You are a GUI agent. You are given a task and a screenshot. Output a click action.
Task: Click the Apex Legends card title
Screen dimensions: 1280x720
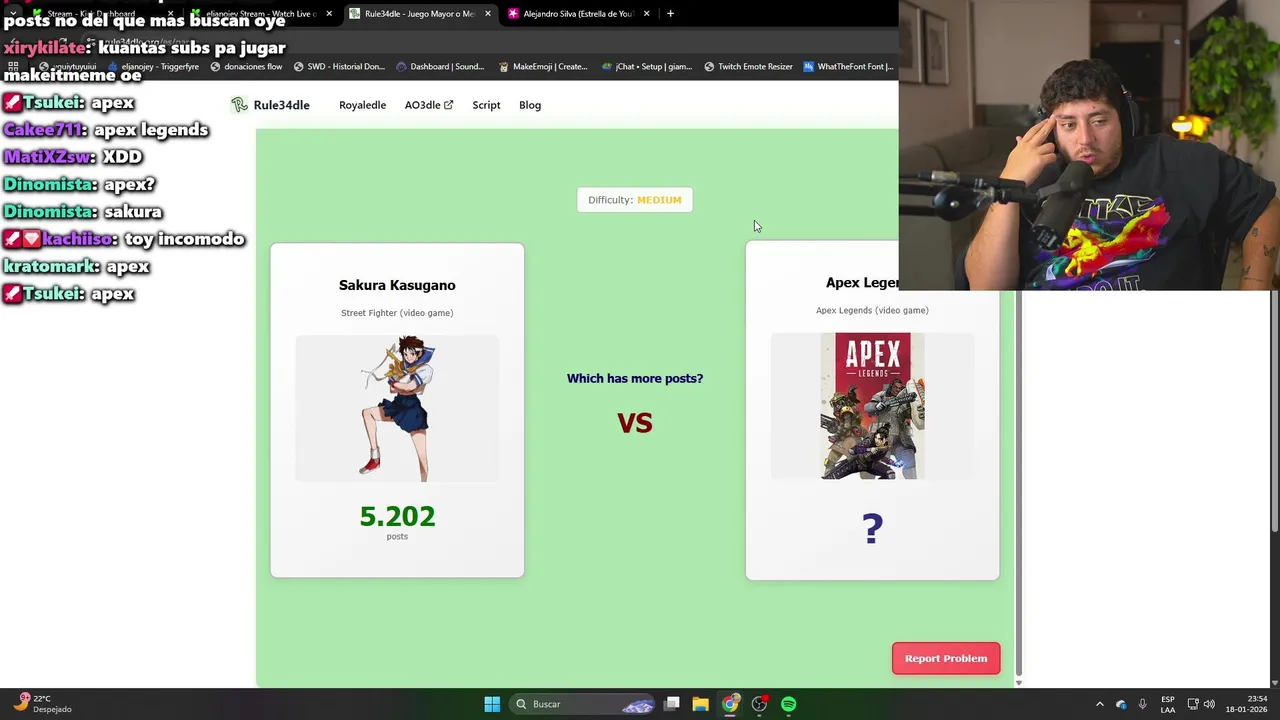coord(862,283)
